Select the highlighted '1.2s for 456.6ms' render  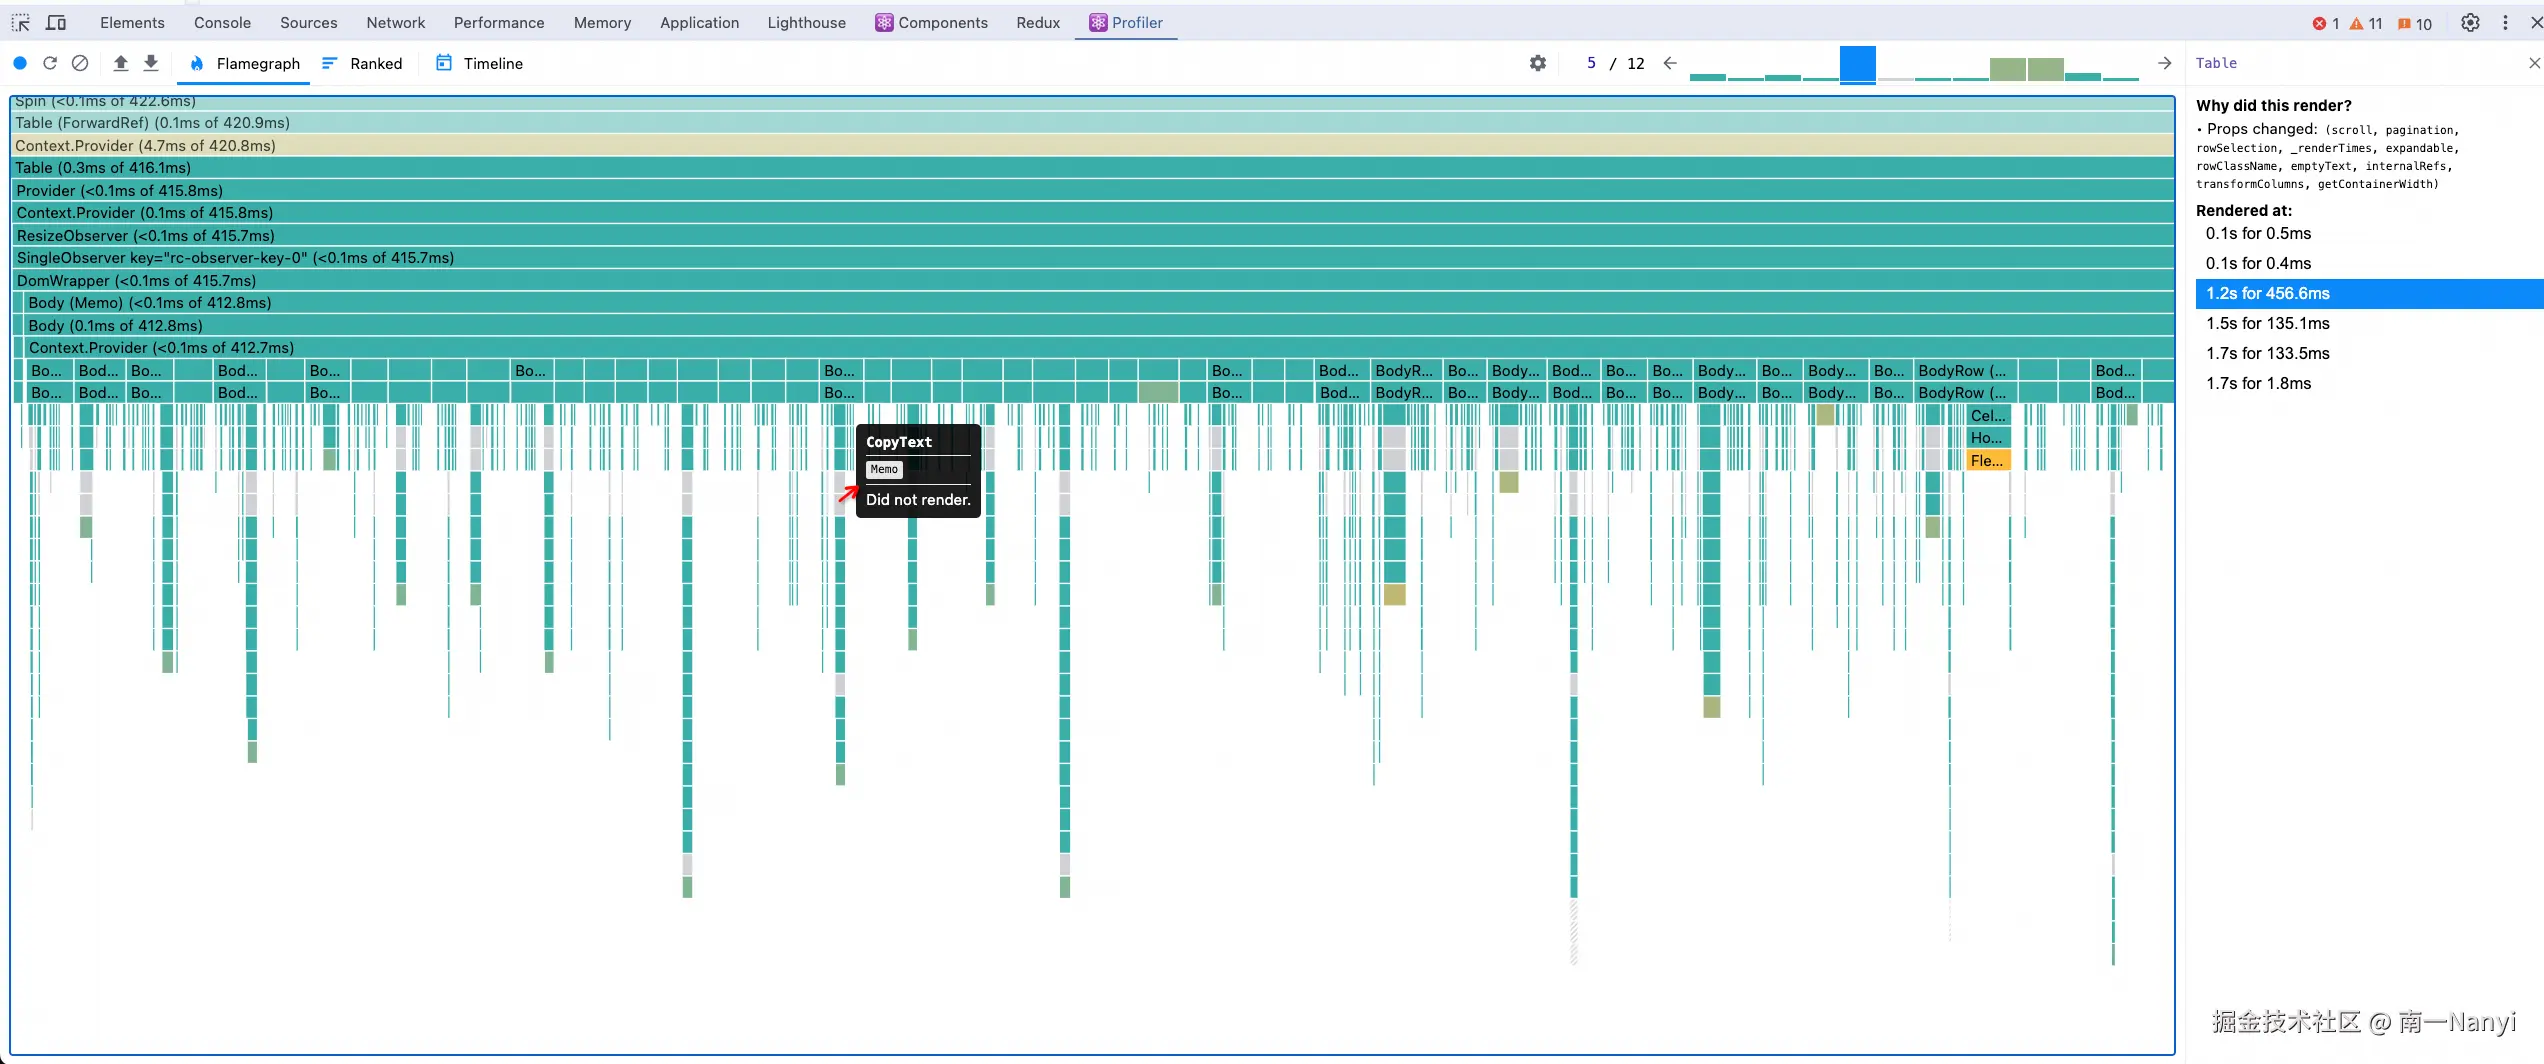(2369, 294)
